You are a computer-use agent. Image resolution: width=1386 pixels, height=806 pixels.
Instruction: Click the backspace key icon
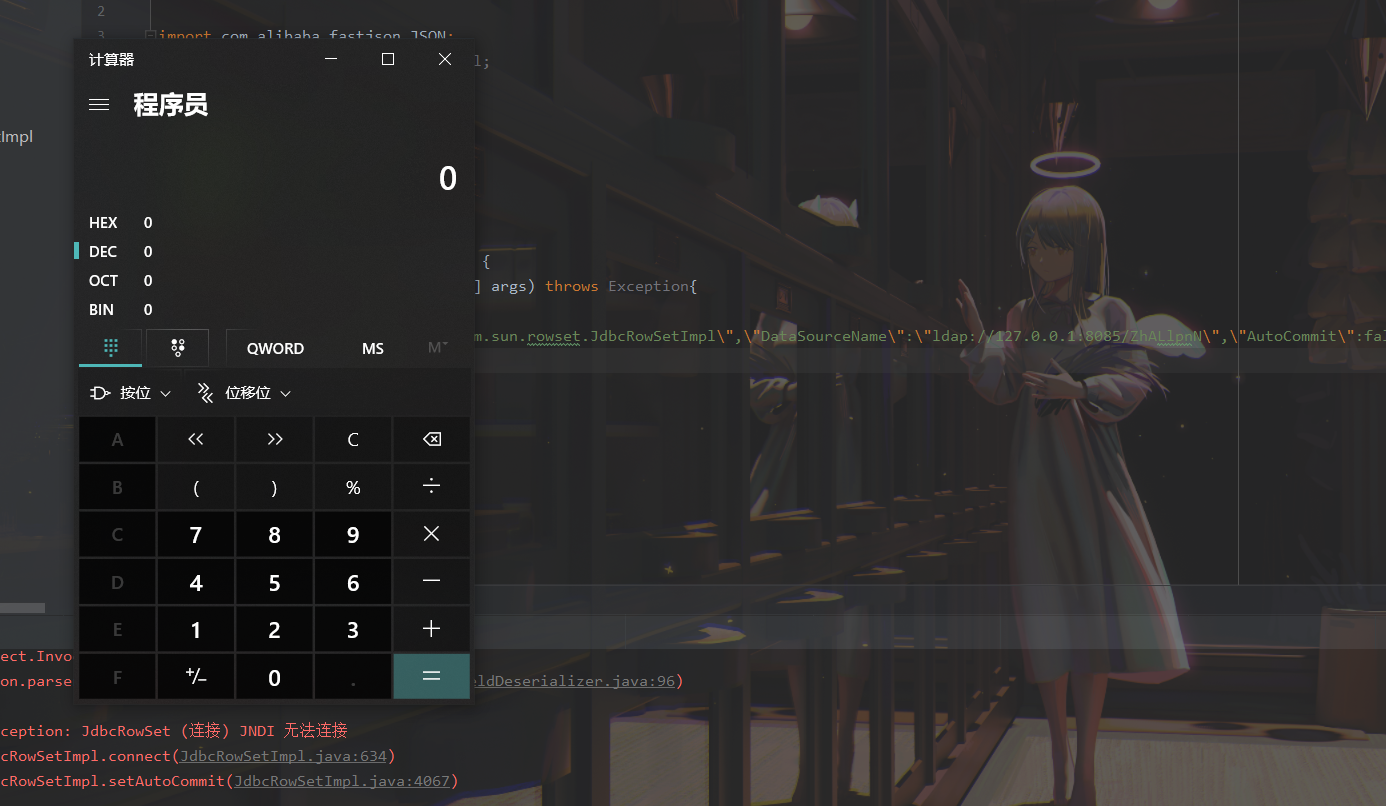coord(432,439)
